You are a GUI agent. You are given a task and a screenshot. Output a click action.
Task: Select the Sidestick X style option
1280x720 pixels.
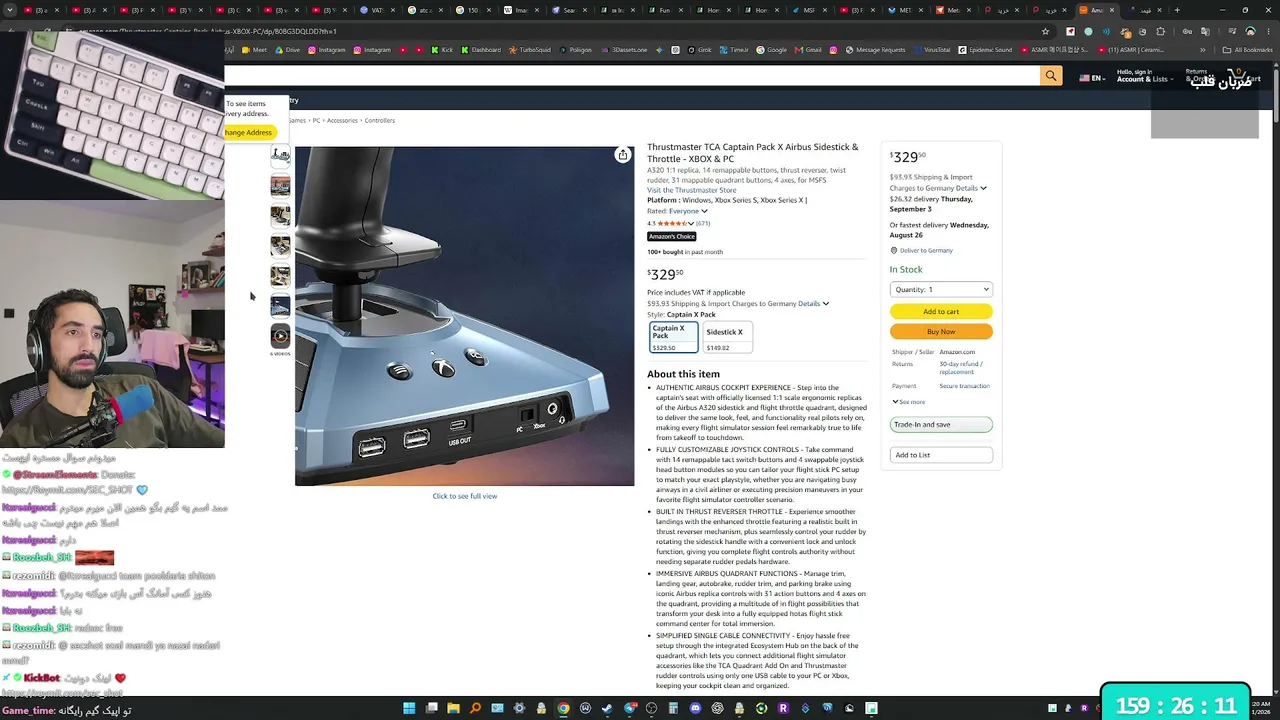[727, 338]
